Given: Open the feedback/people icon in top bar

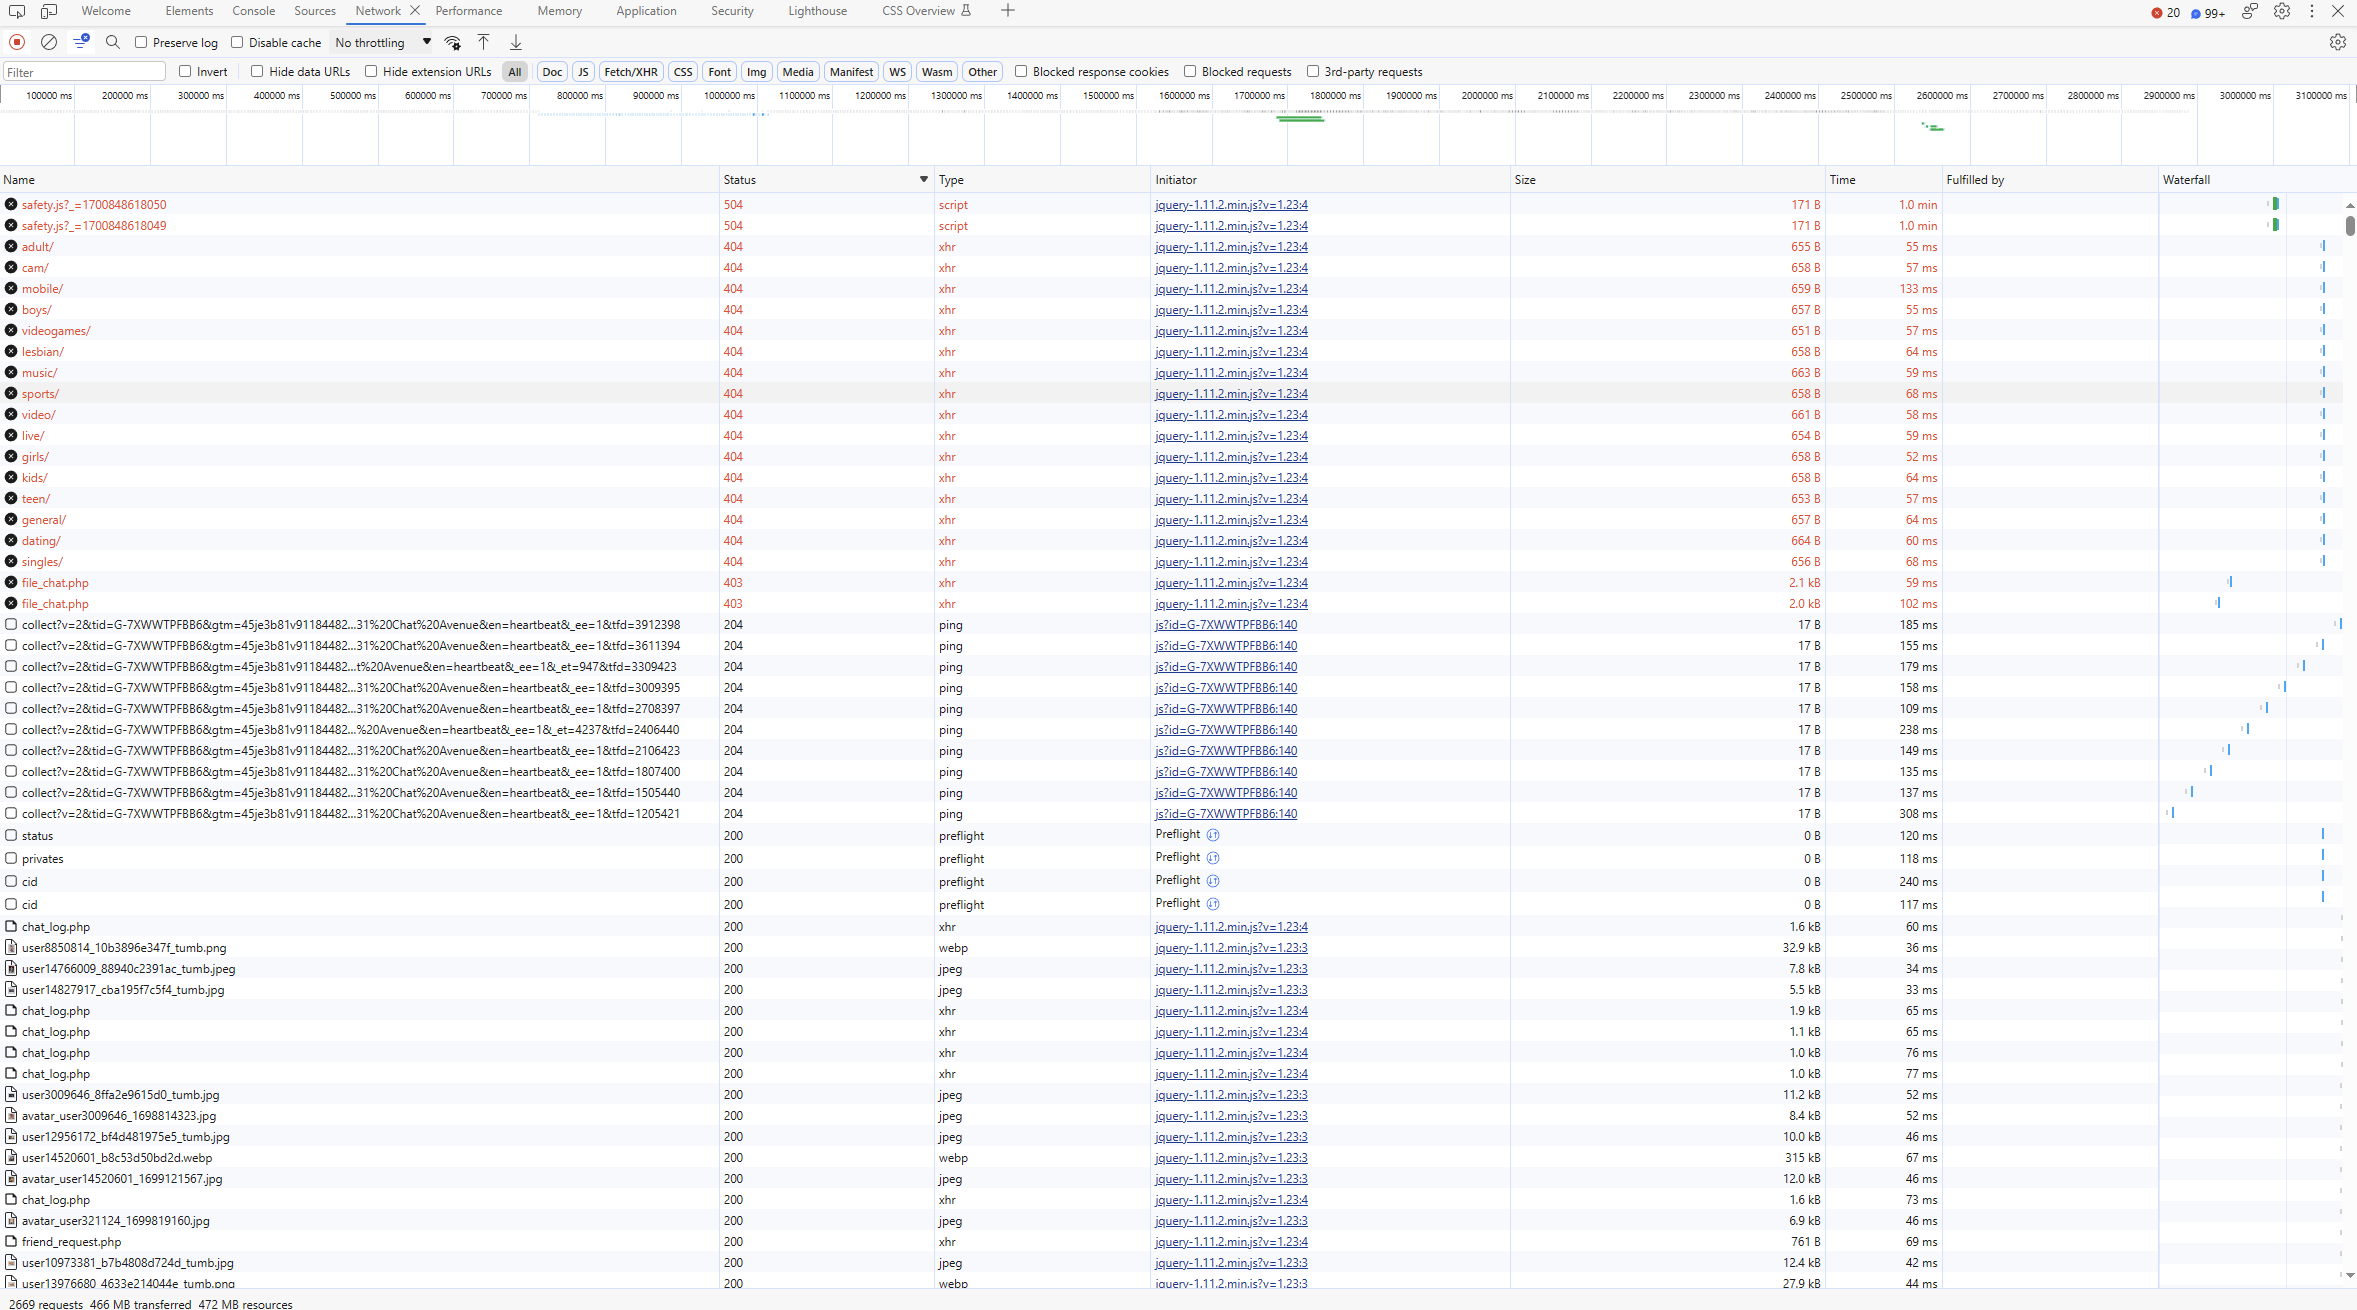Looking at the screenshot, I should 2250,11.
